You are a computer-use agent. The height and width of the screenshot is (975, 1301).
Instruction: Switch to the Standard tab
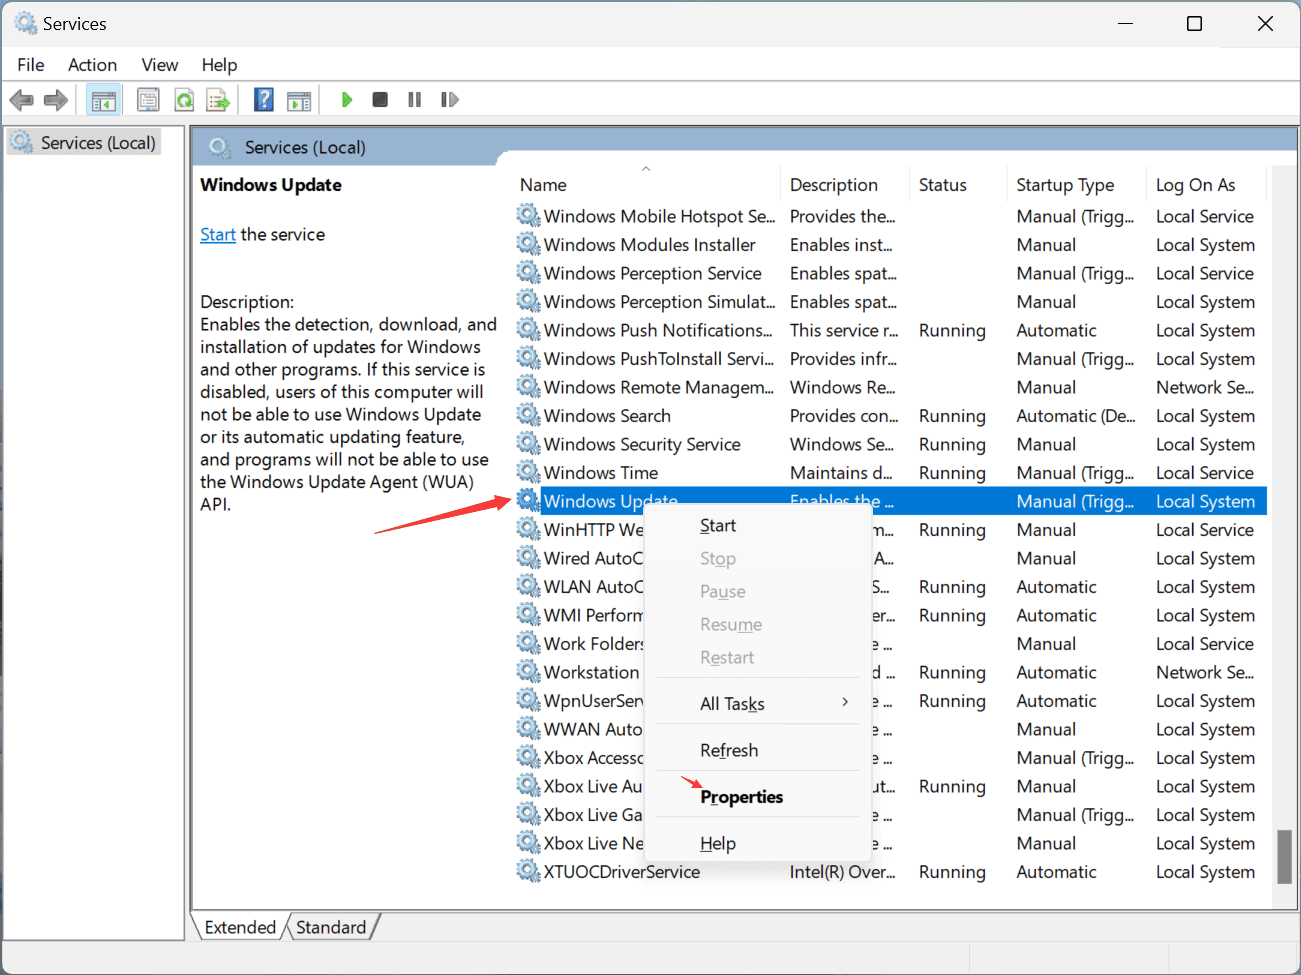pyautogui.click(x=332, y=927)
